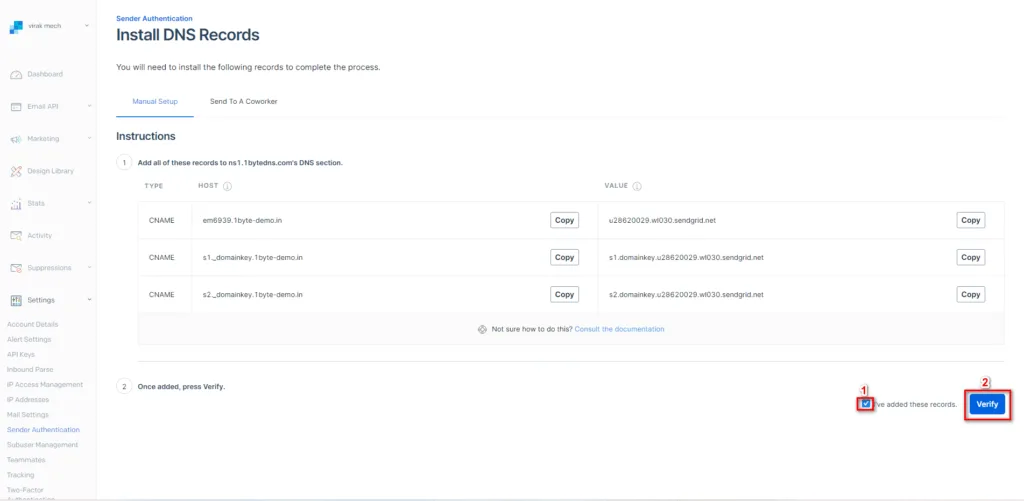Expand the Marketing menu chevron
1024x501 pixels.
pos(89,138)
